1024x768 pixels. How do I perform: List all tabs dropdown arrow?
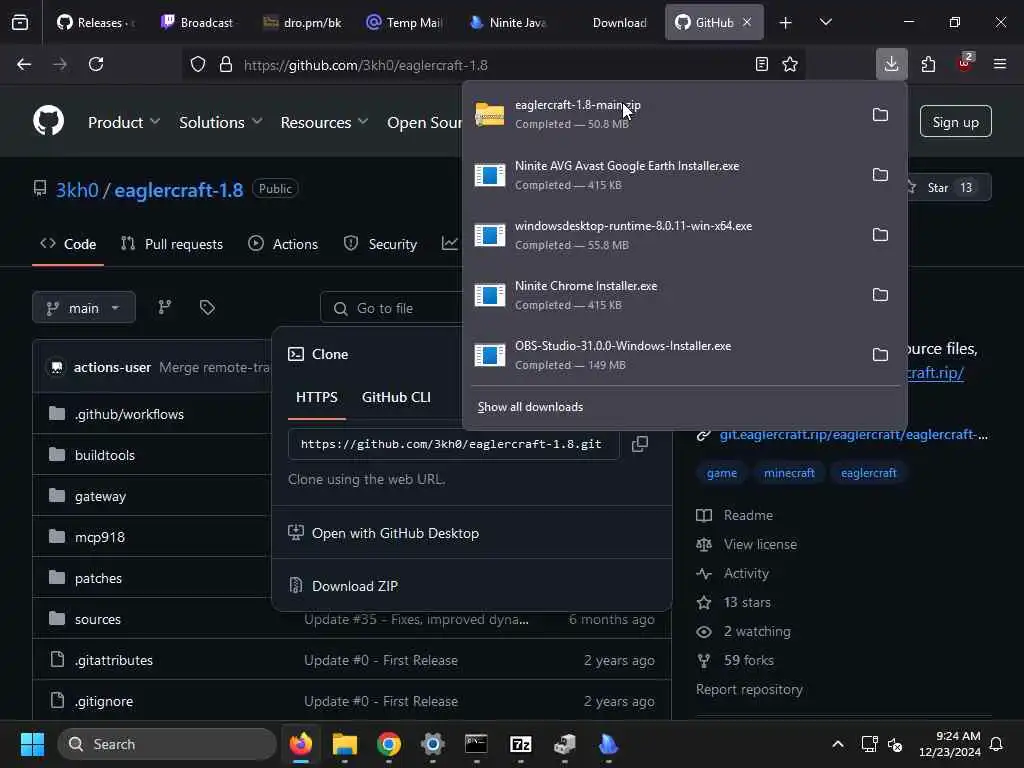tap(825, 22)
